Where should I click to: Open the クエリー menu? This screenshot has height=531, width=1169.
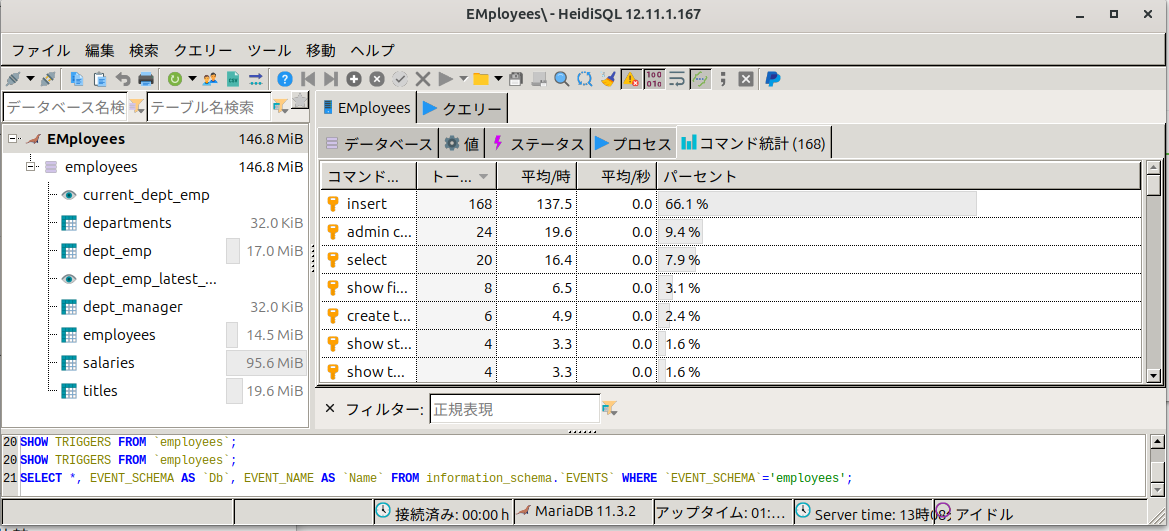(x=203, y=51)
